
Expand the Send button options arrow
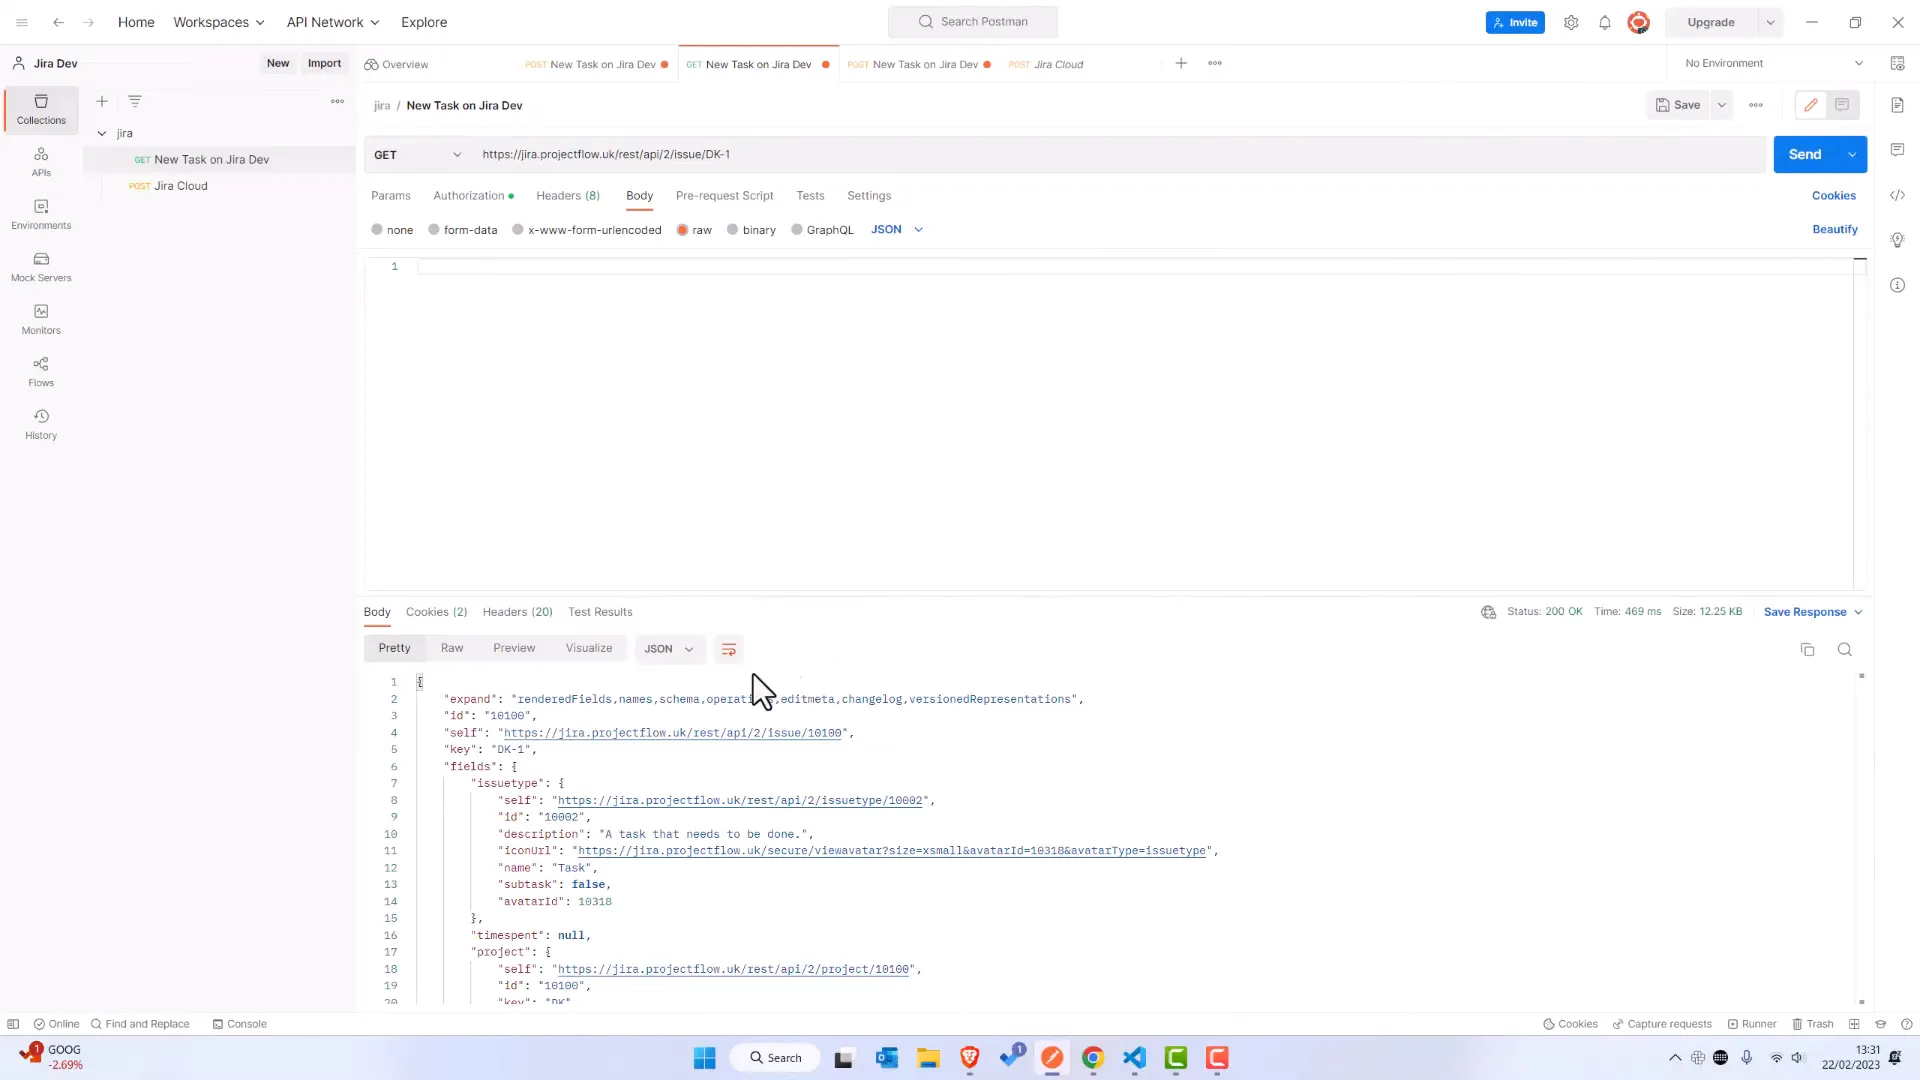coord(1852,155)
